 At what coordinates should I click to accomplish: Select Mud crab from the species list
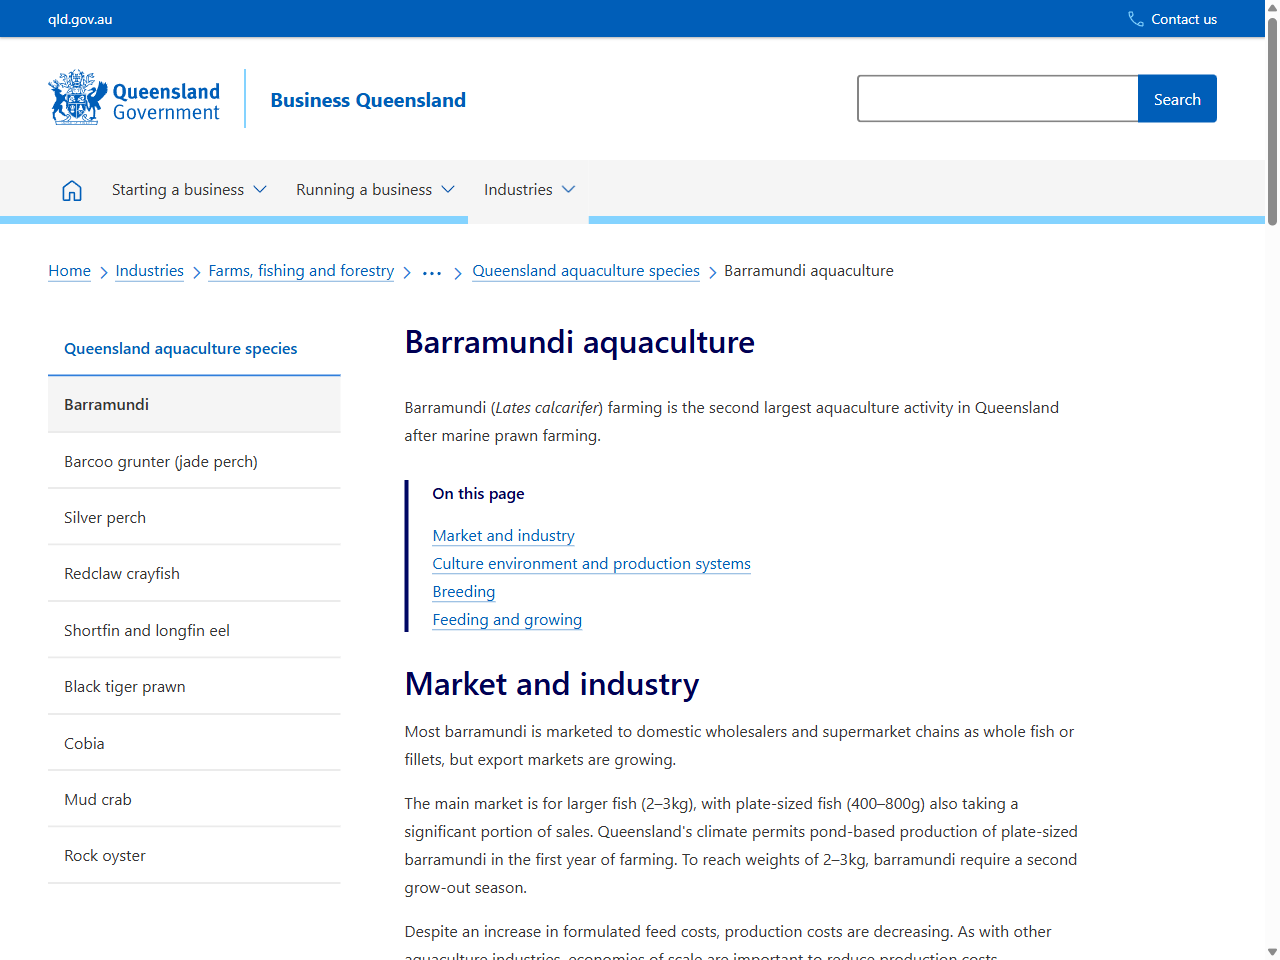[x=97, y=799]
